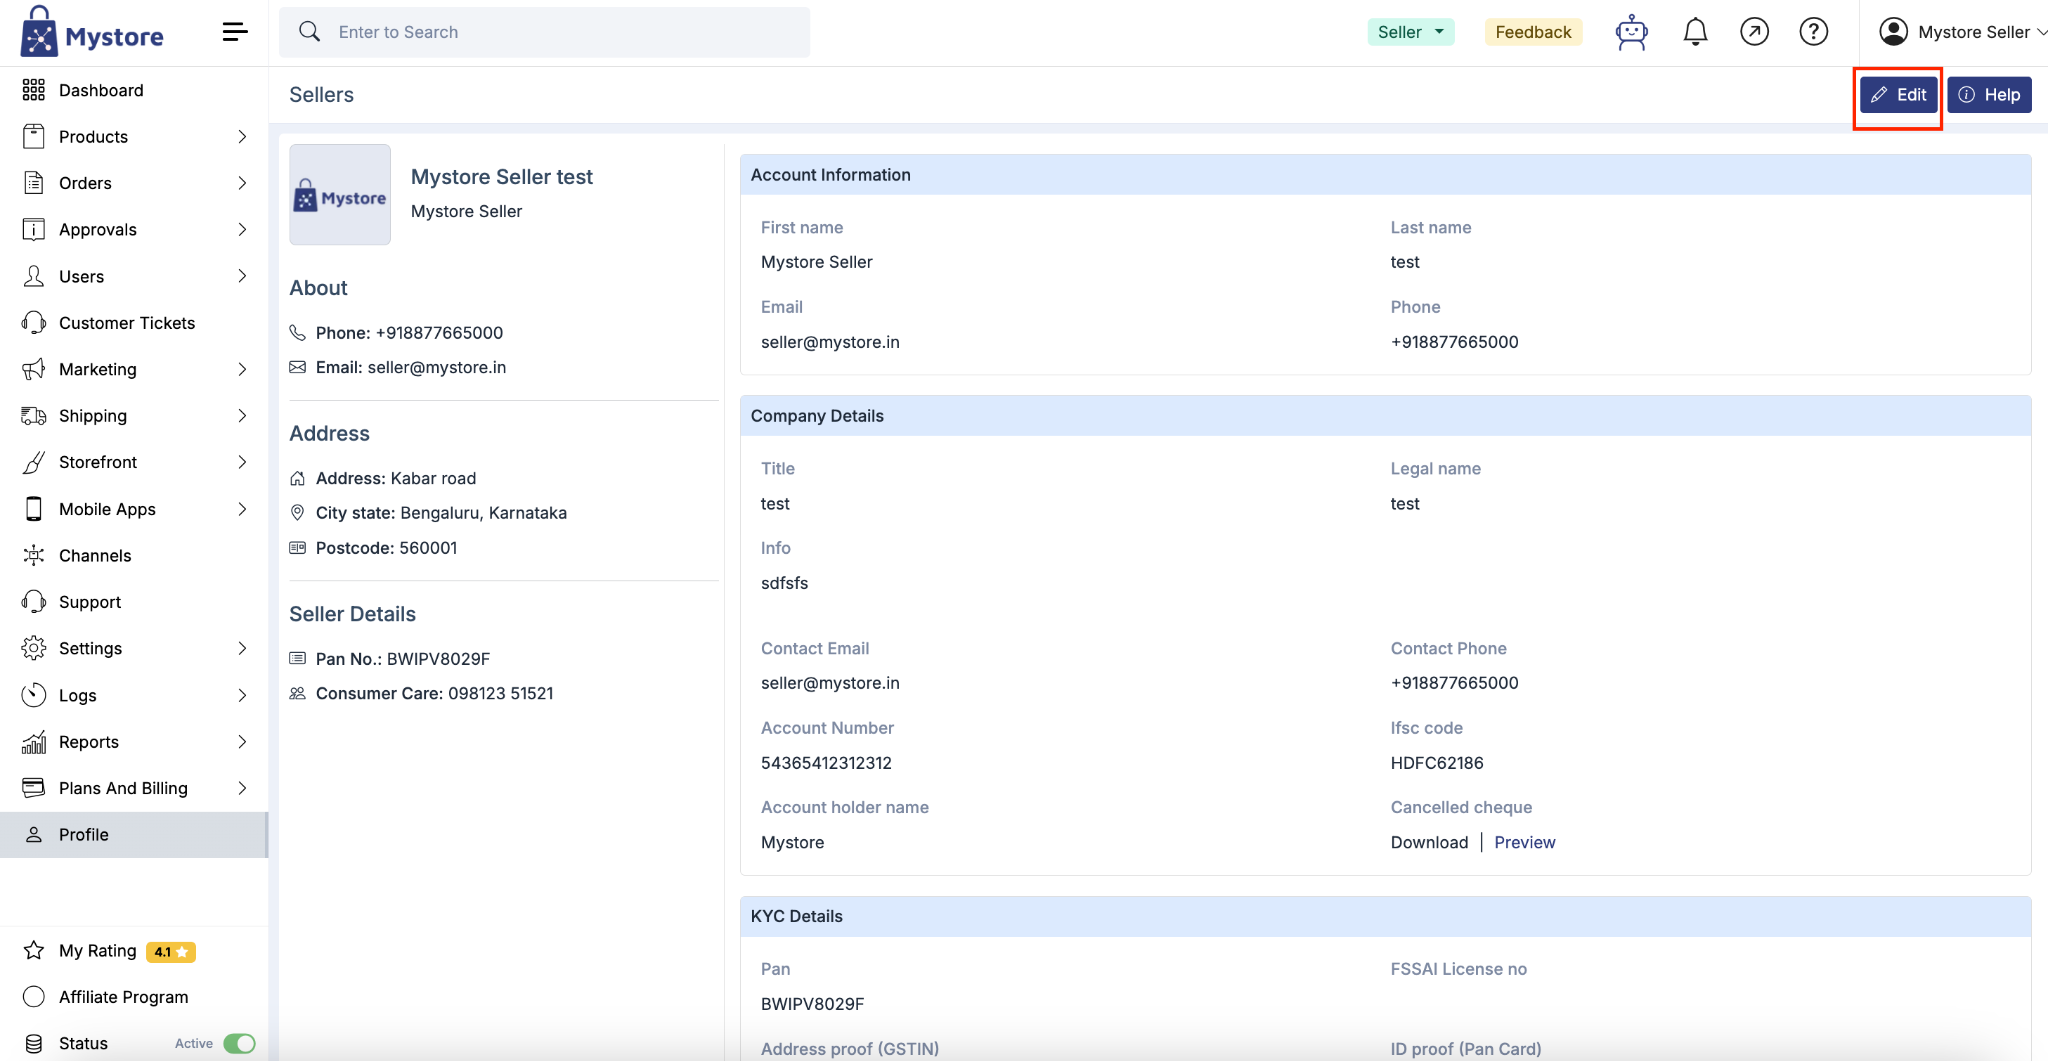Click the Approvals icon in sidebar
The image size is (2048, 1061).
(x=34, y=230)
